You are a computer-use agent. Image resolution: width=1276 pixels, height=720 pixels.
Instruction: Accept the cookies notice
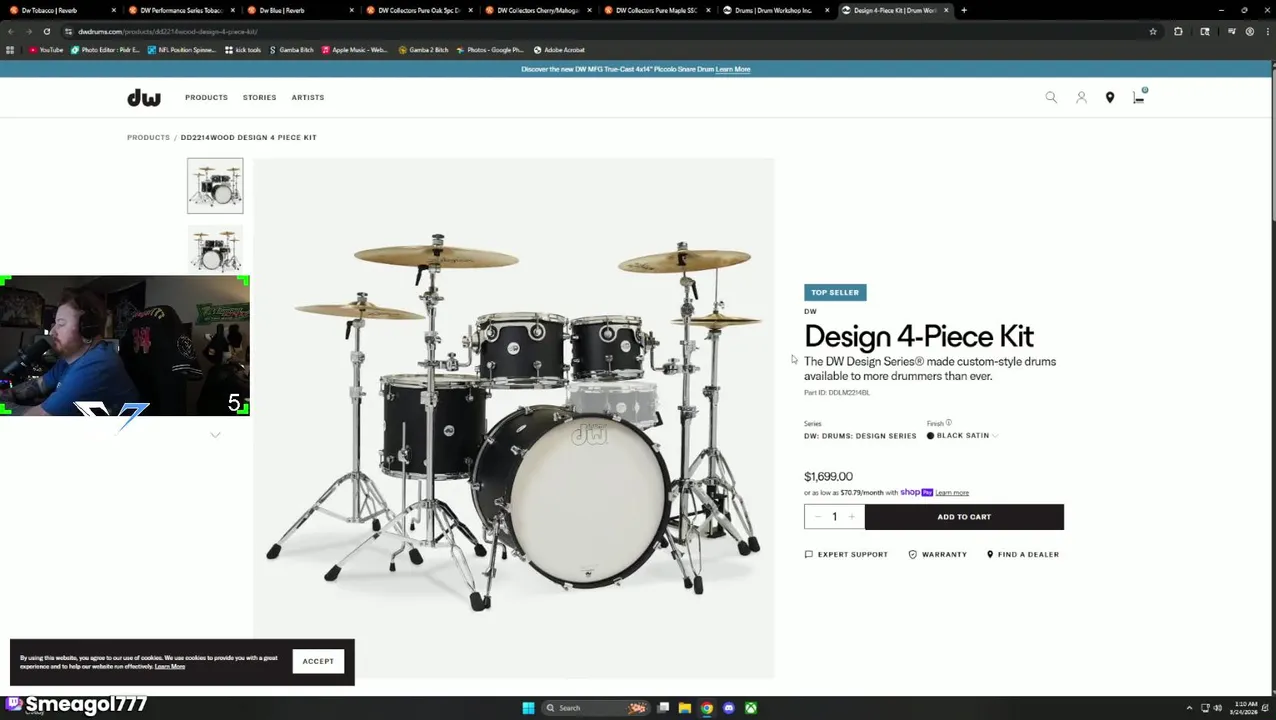tap(318, 661)
